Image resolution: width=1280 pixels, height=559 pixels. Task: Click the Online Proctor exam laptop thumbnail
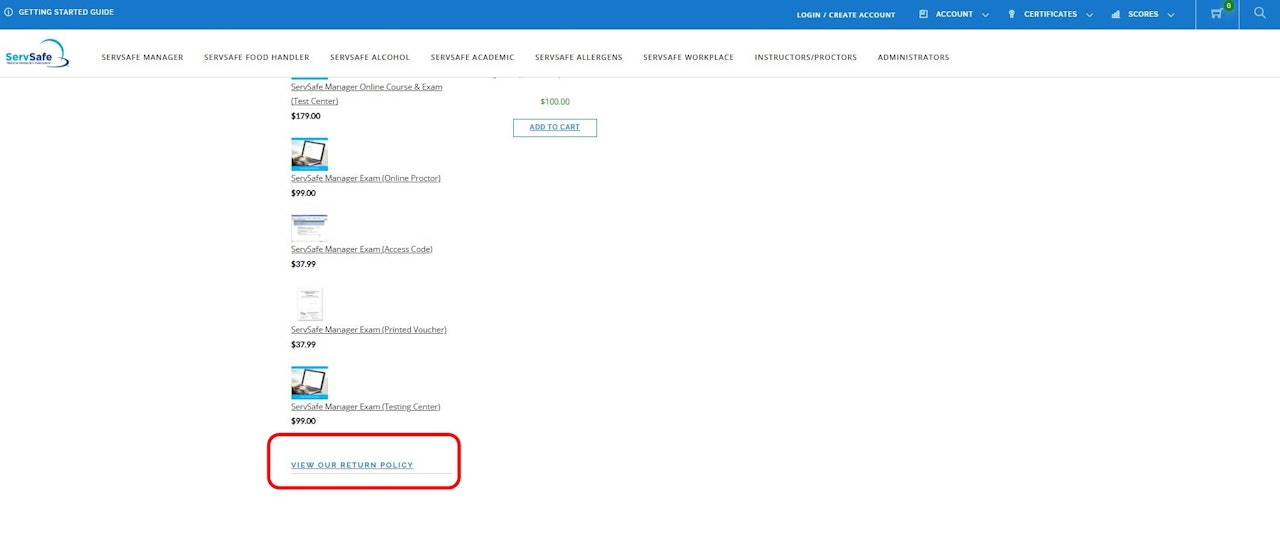309,154
